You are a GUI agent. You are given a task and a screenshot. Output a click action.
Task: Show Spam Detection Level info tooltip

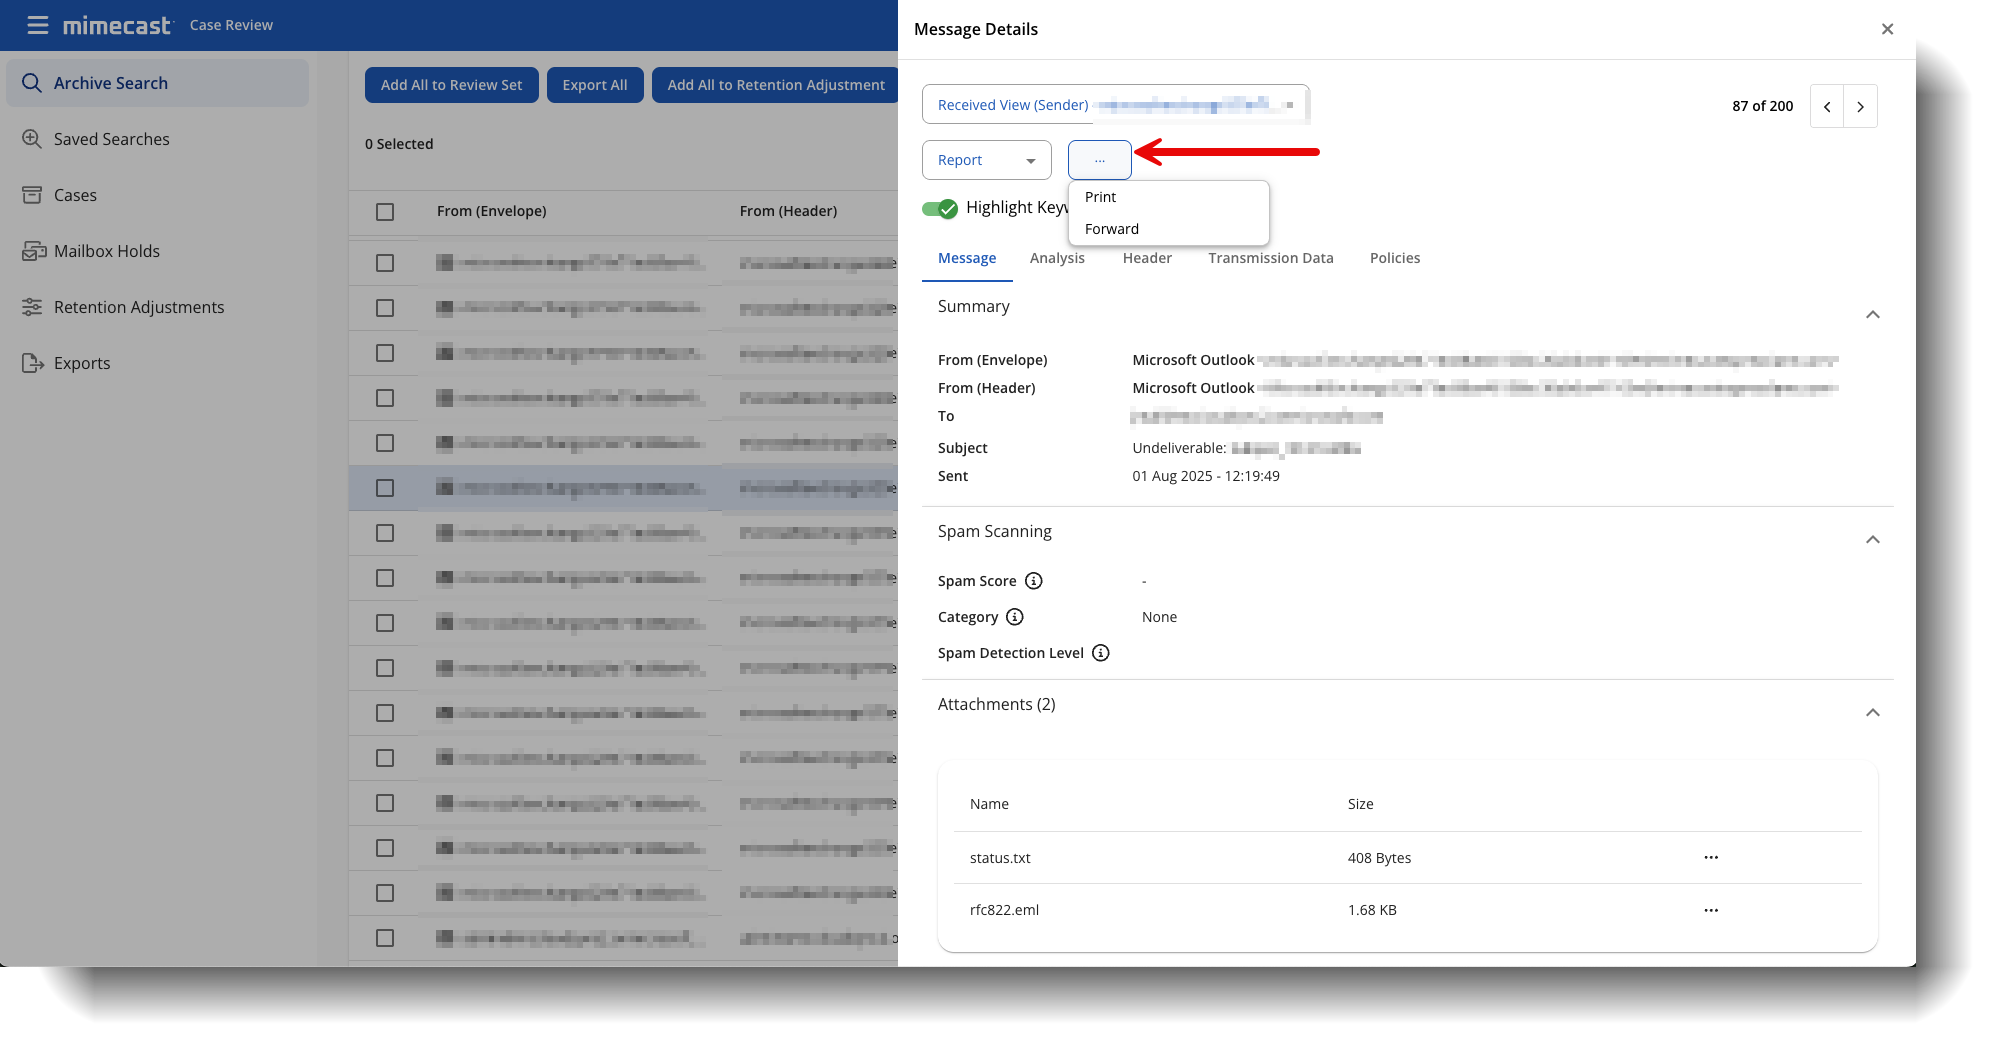(x=1101, y=653)
